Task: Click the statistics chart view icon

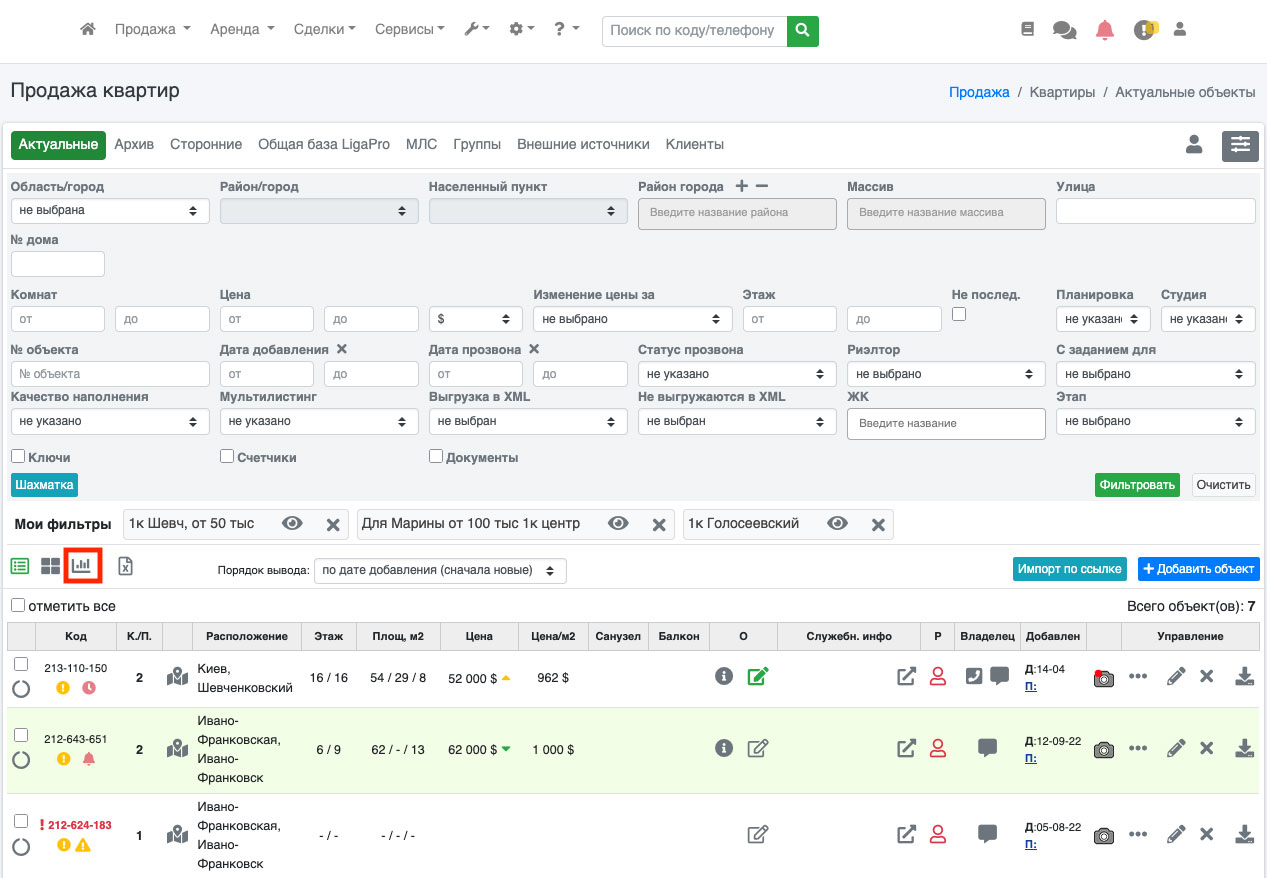Action: click(x=81, y=566)
